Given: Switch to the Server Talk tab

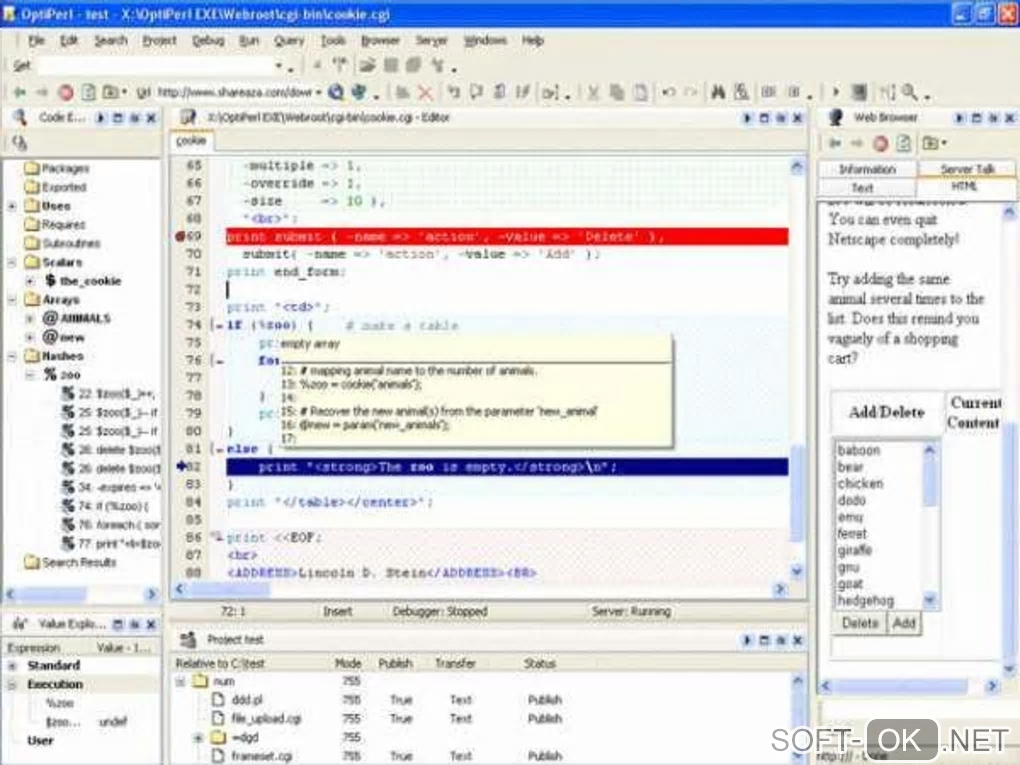Looking at the screenshot, I should coord(967,169).
